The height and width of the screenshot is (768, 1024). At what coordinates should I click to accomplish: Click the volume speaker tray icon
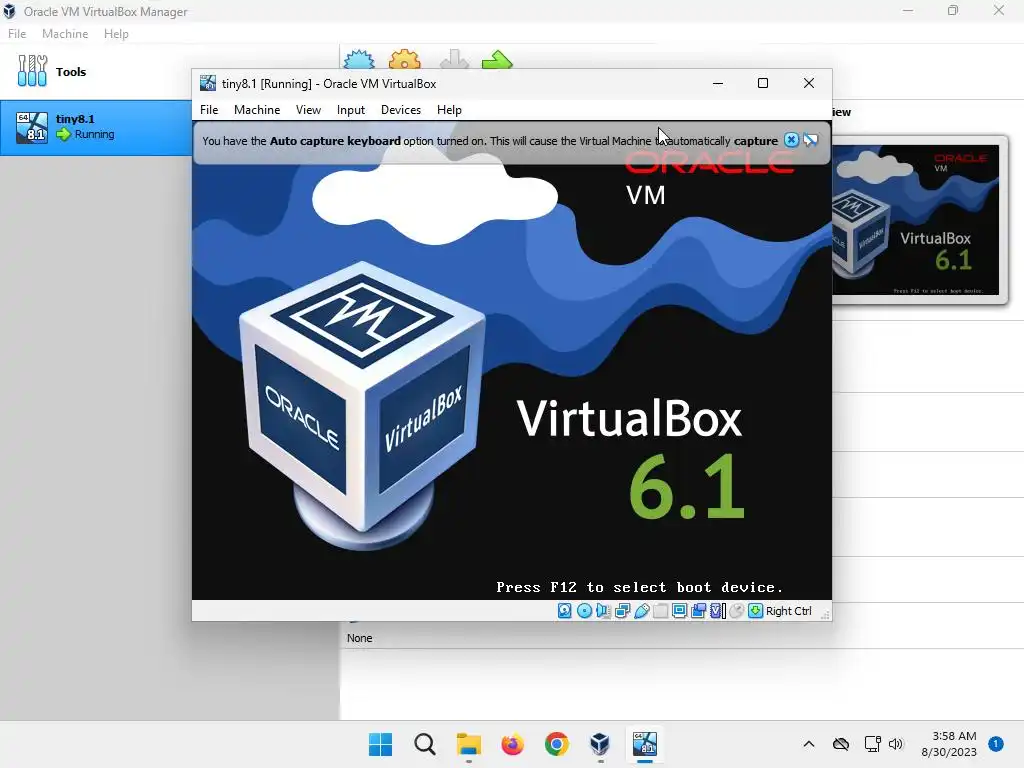(x=896, y=744)
